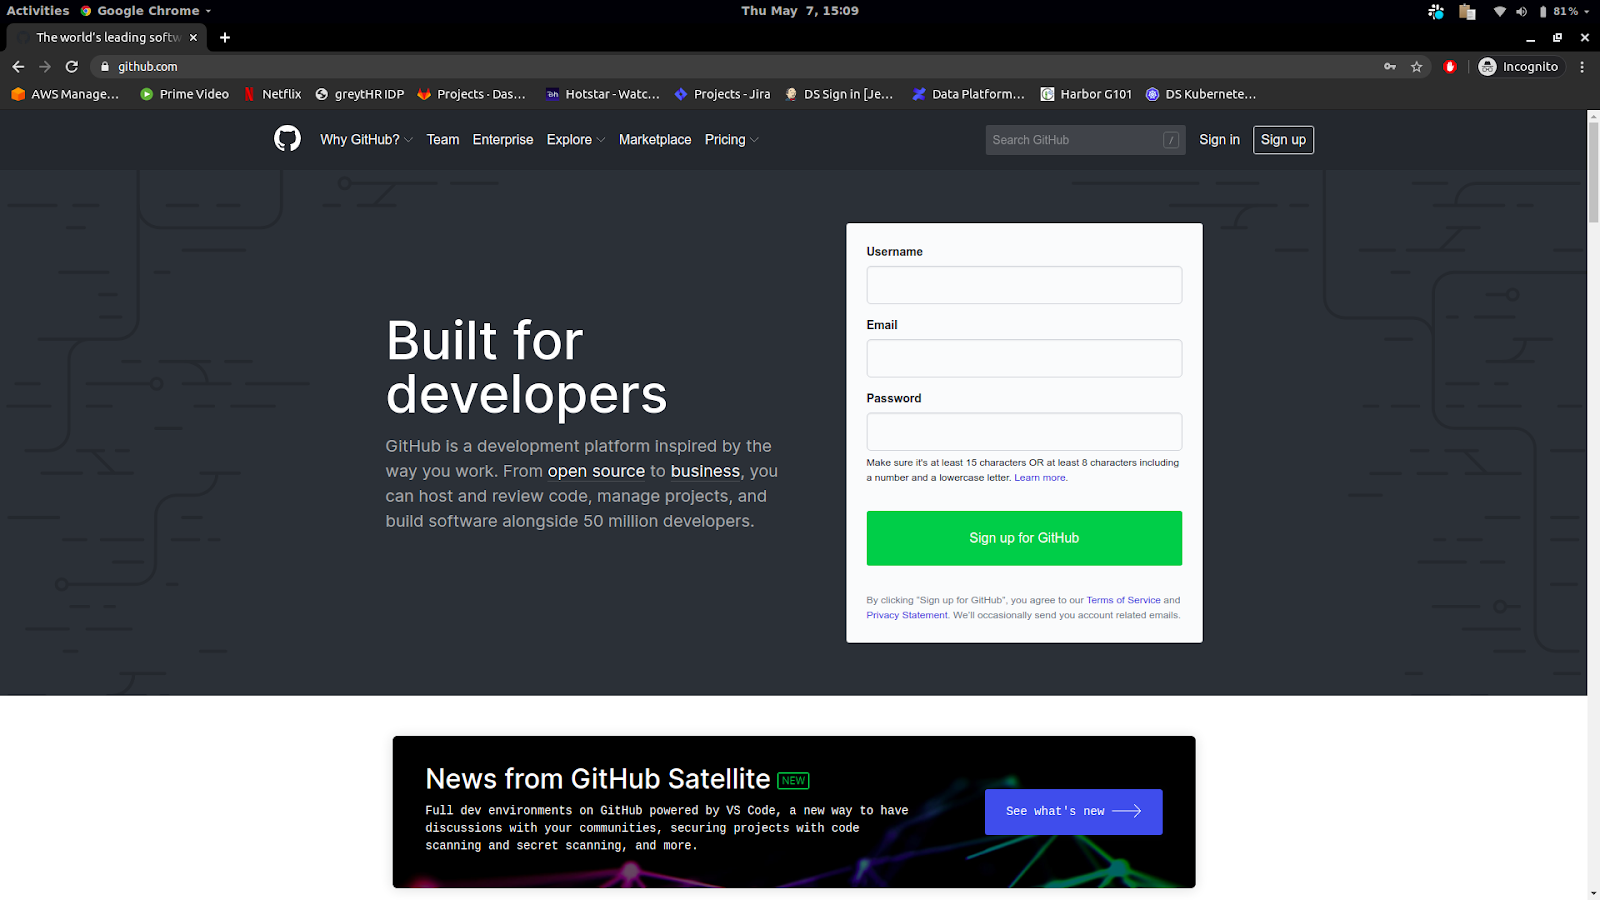Click the Slack tray icon

1436,11
